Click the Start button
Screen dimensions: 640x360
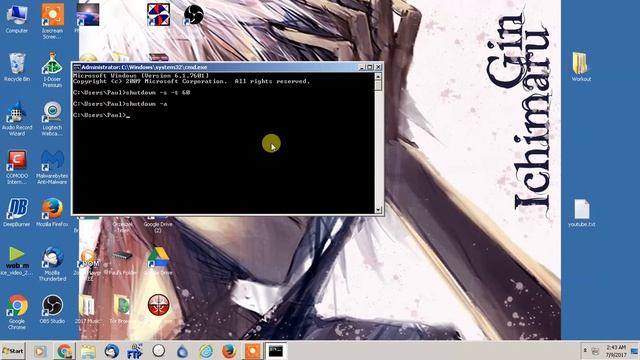point(13,351)
